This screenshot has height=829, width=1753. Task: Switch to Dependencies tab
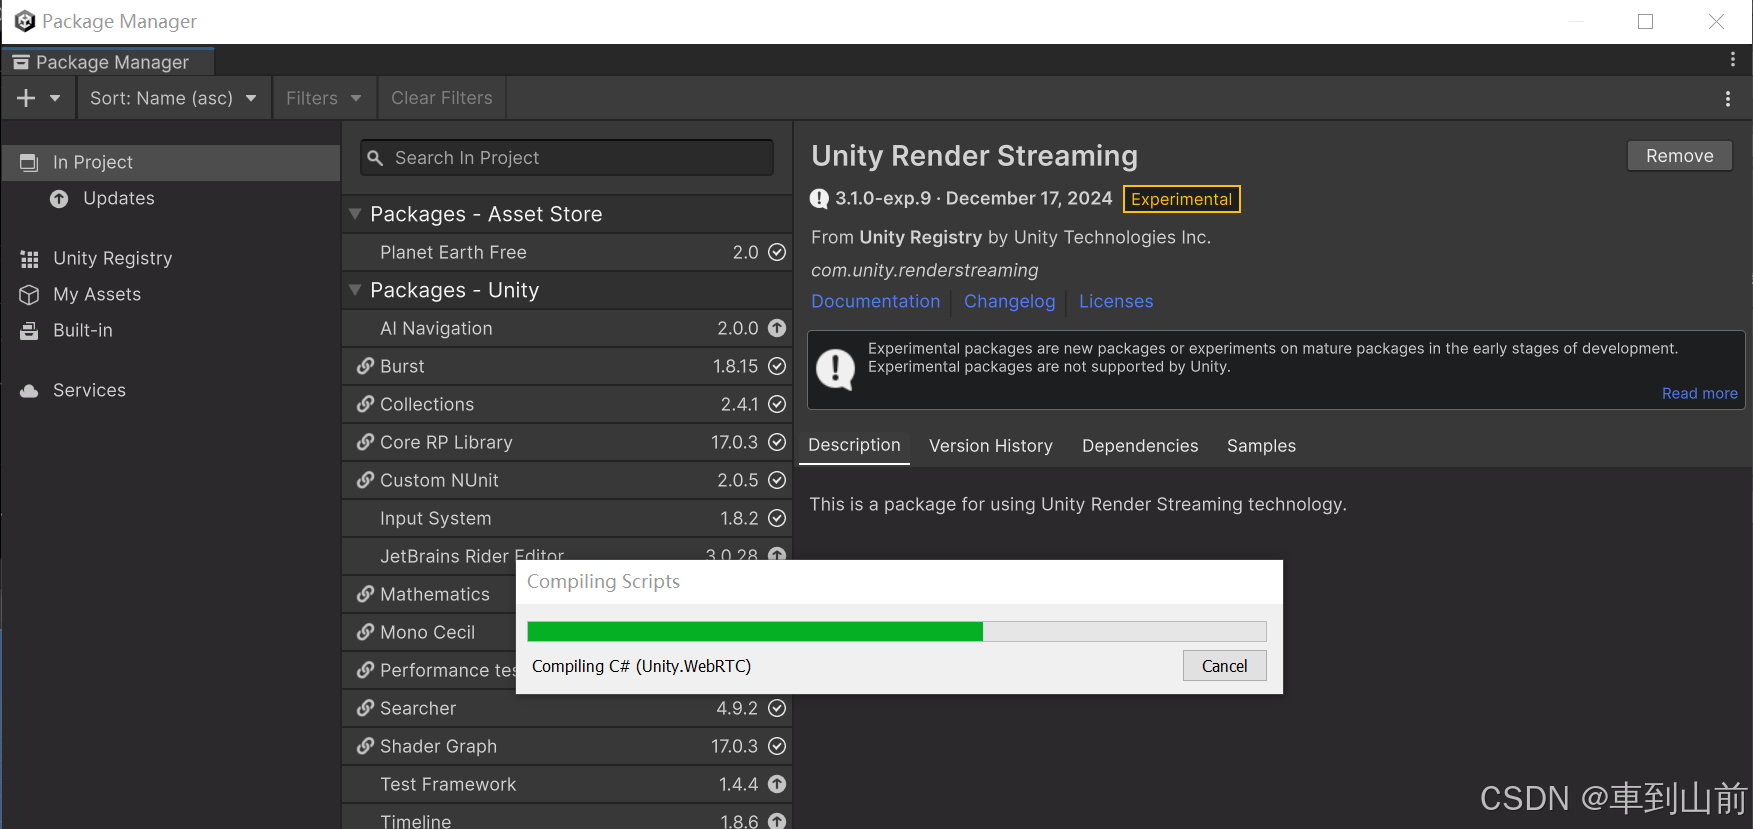(1140, 446)
